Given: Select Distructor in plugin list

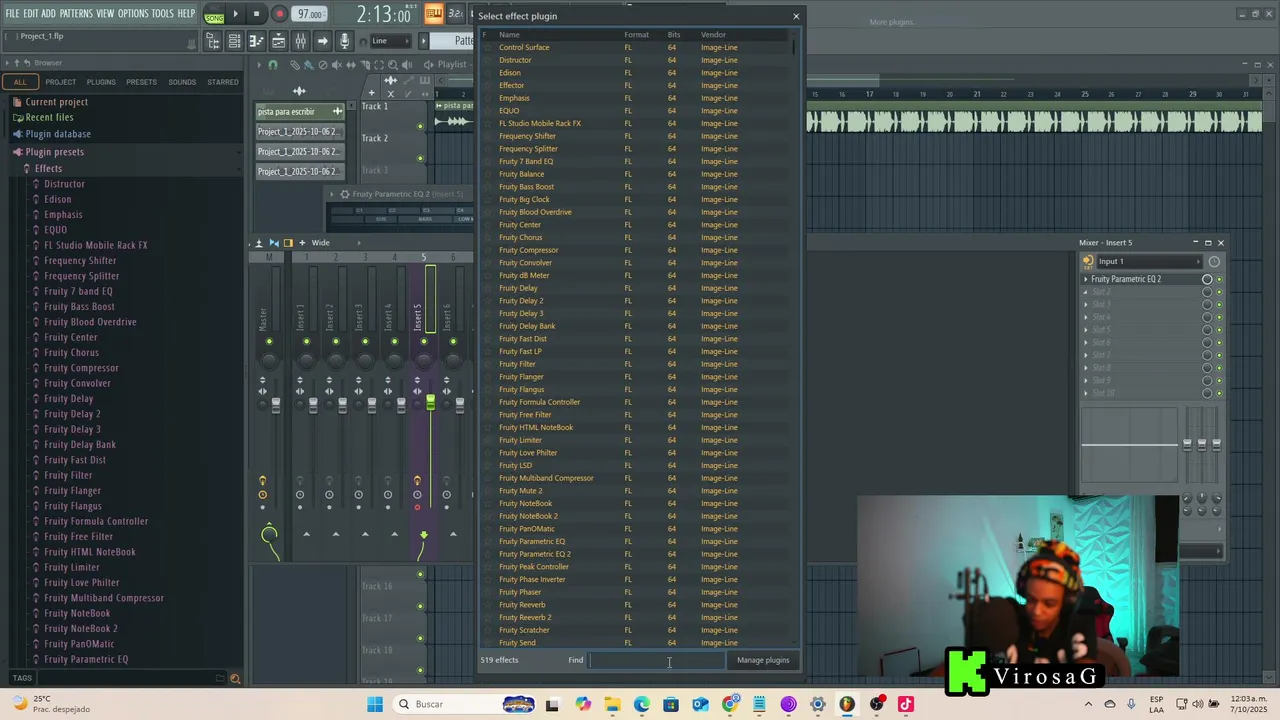Looking at the screenshot, I should (x=515, y=60).
